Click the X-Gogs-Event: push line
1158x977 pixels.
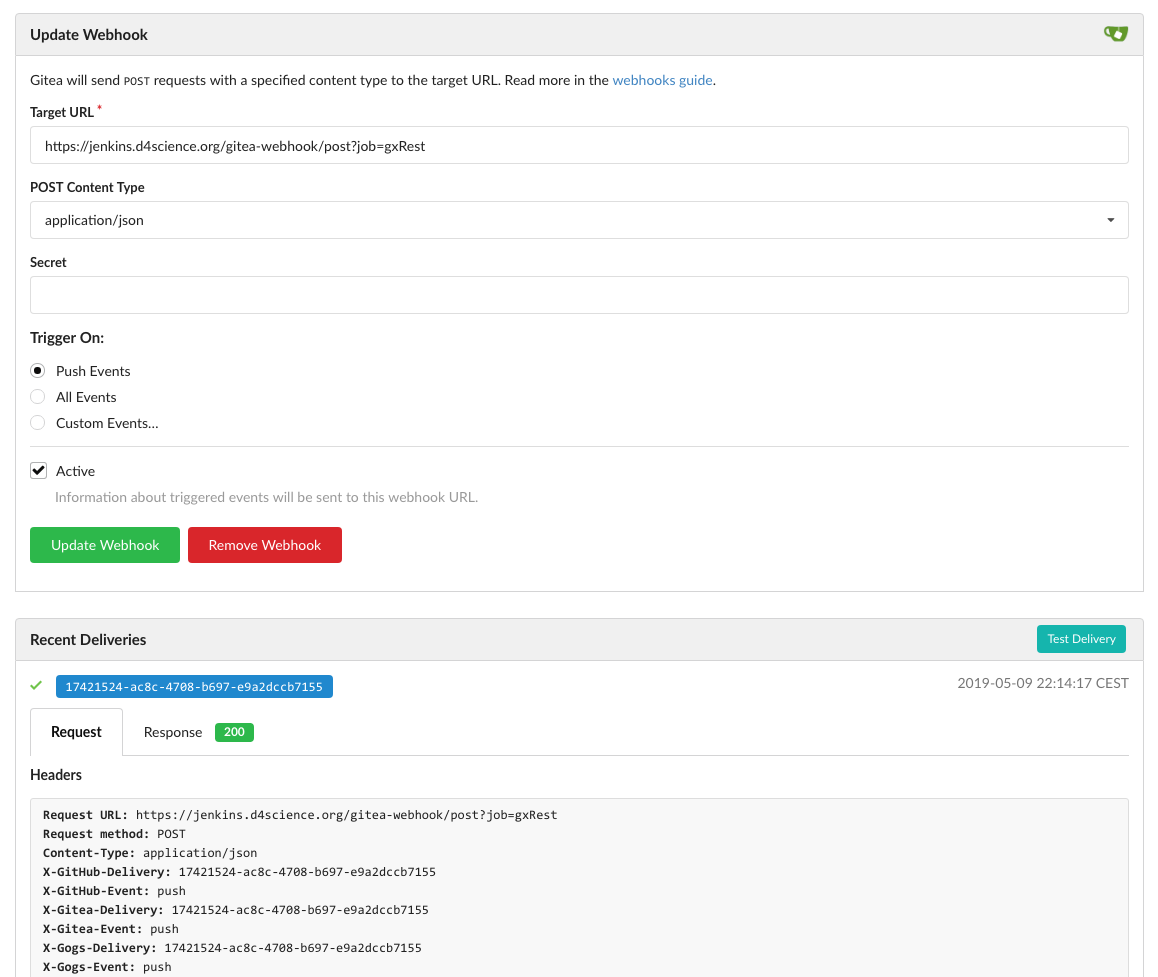point(107,967)
